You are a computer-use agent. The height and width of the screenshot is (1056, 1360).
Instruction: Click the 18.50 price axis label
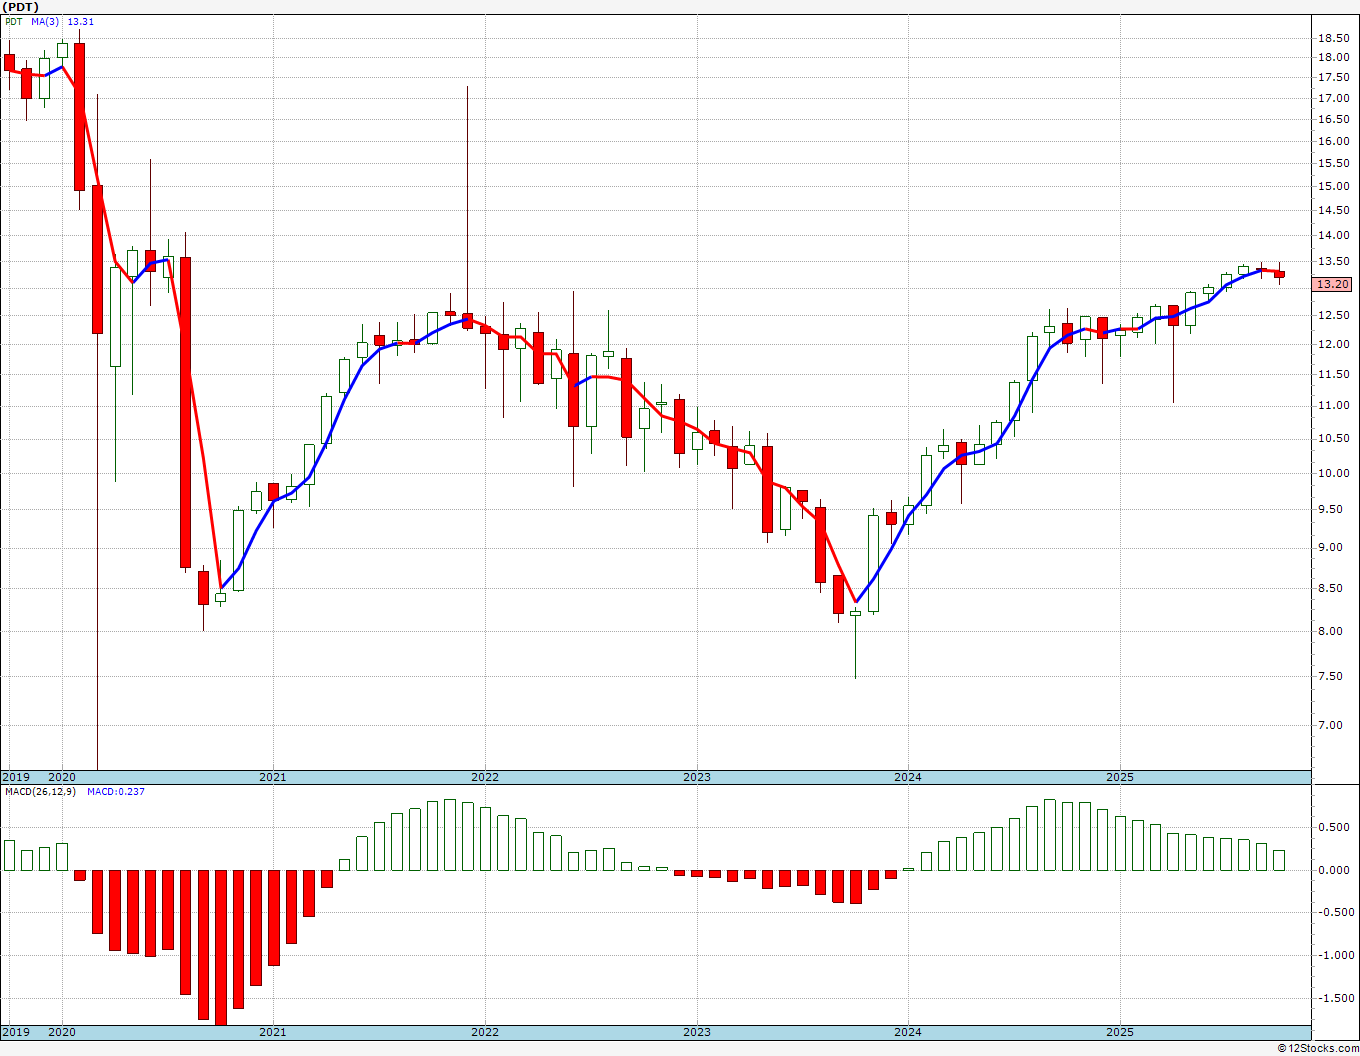pyautogui.click(x=1332, y=38)
